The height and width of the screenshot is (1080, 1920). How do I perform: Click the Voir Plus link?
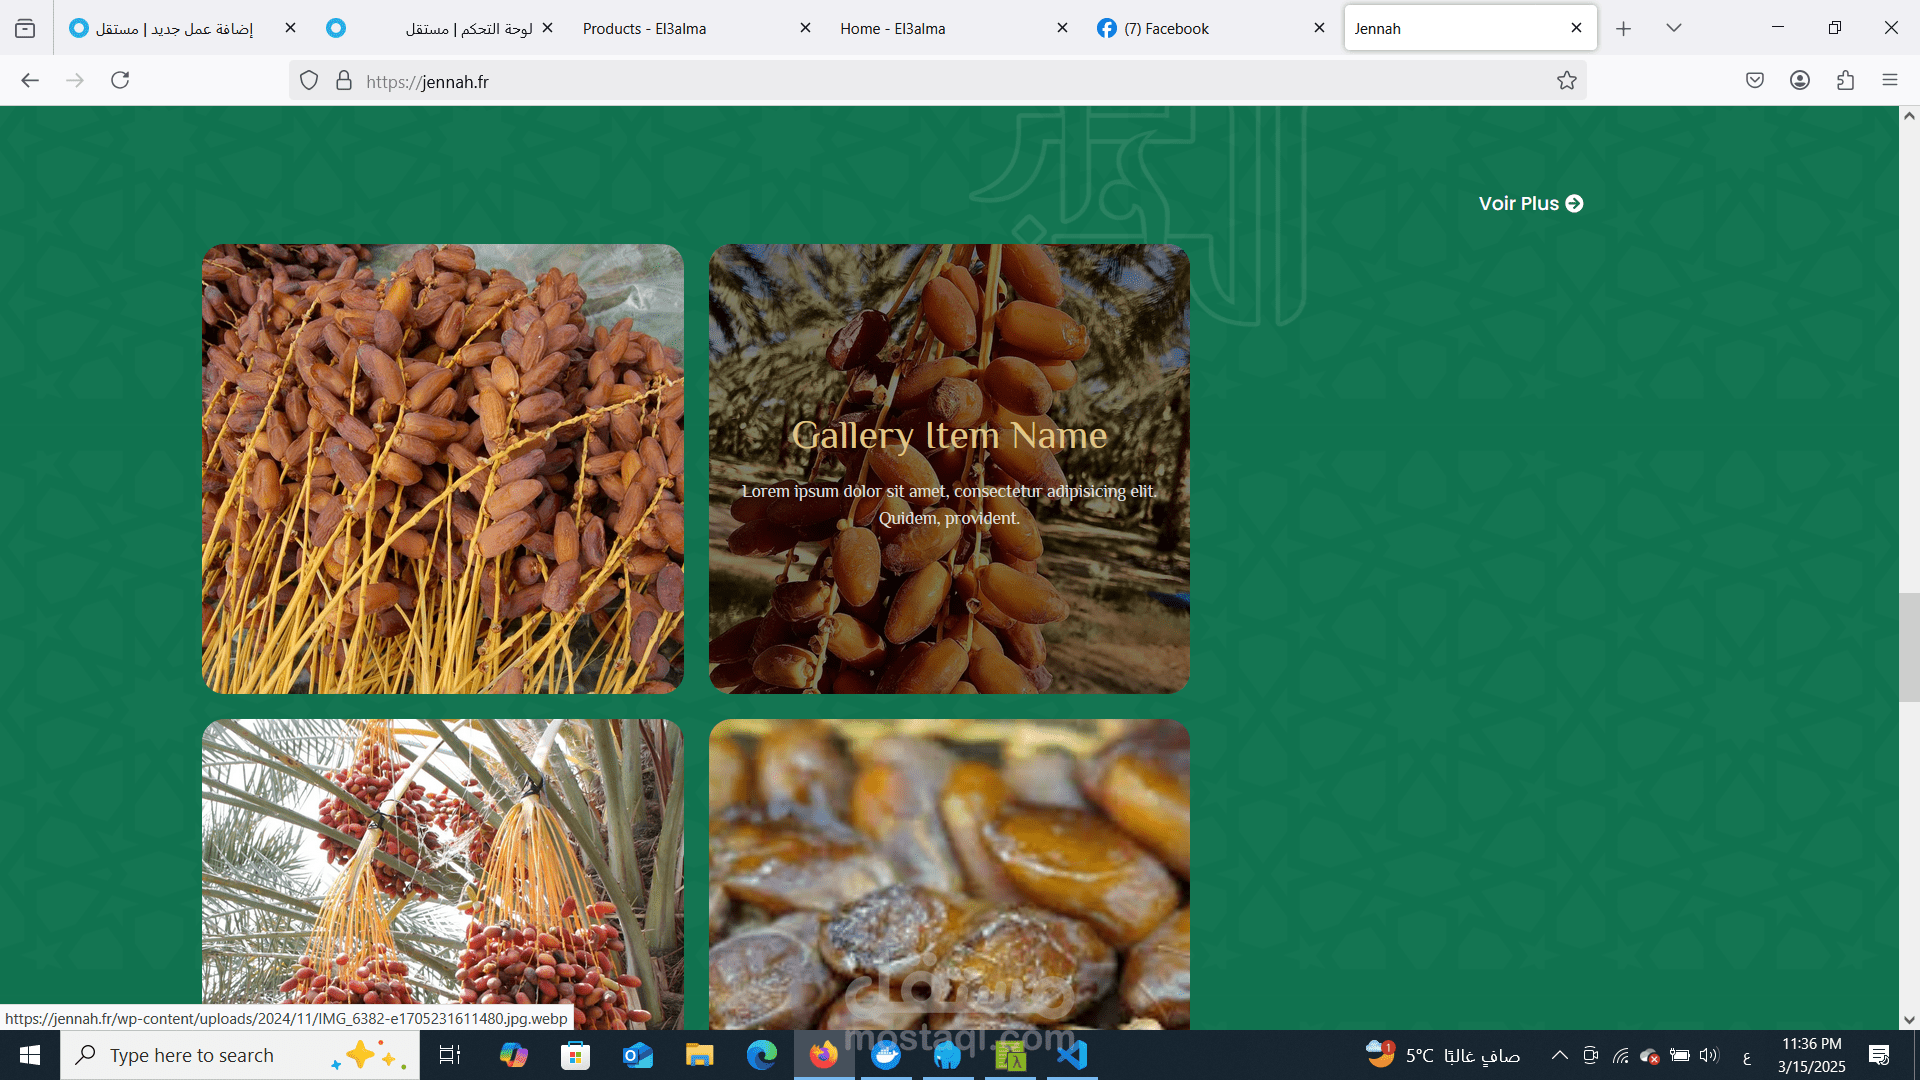click(1530, 203)
